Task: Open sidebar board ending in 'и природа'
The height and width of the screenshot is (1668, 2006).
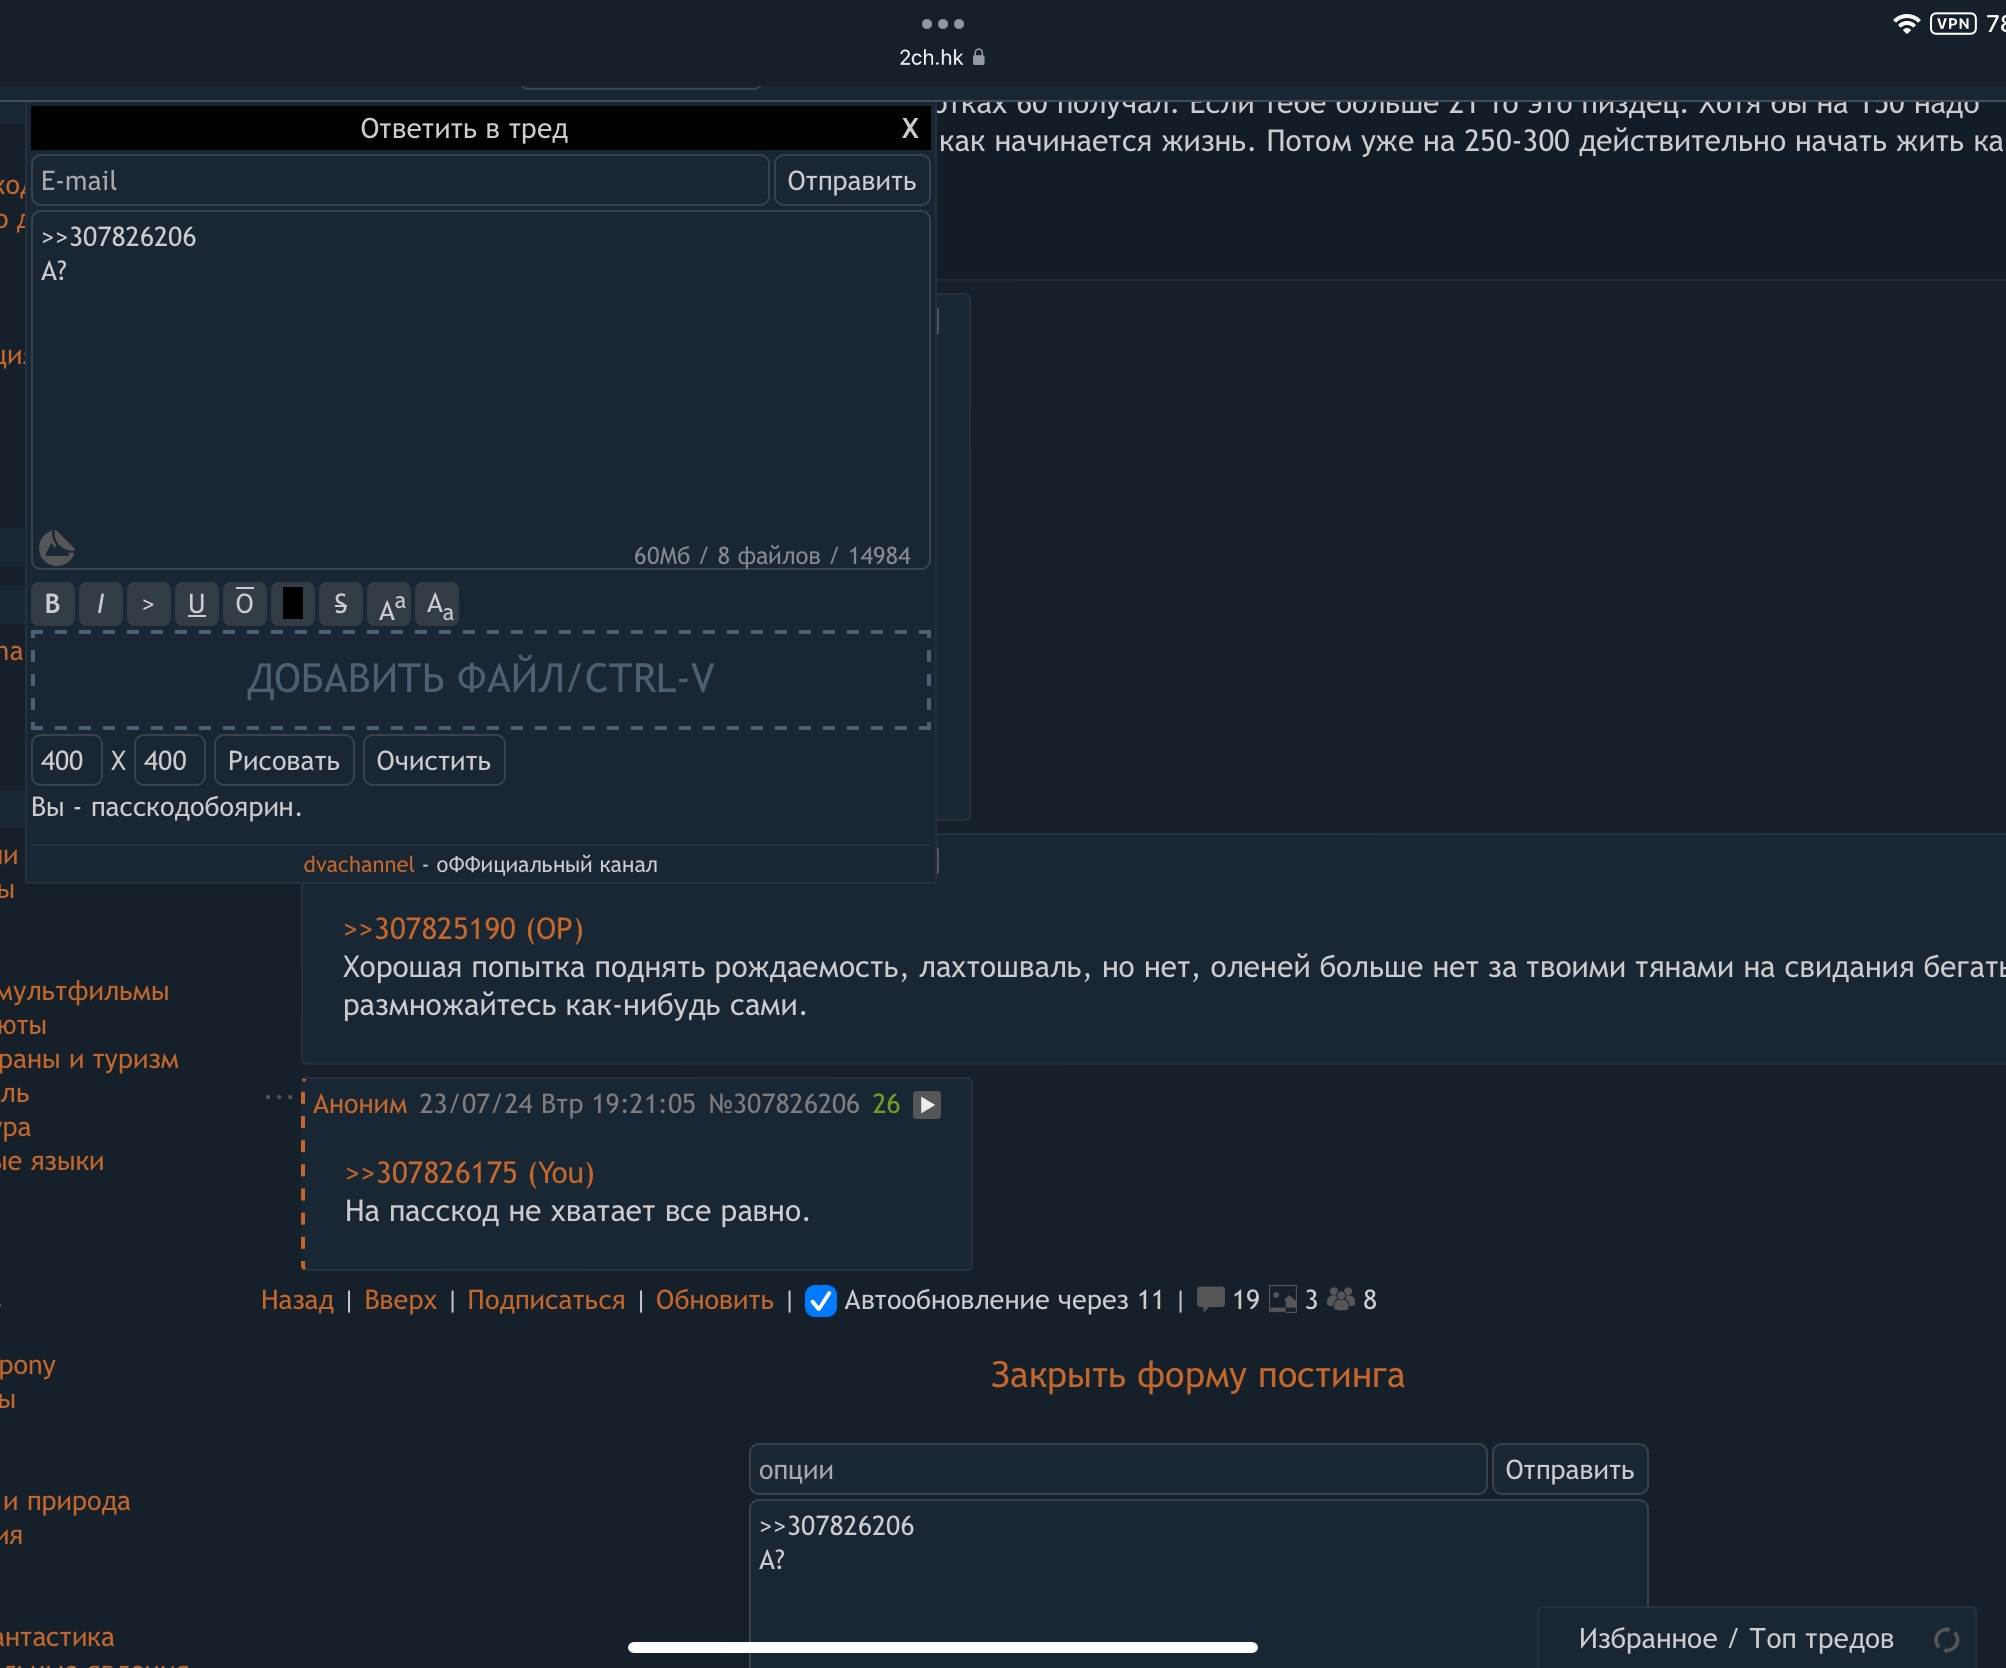Action: tap(66, 1502)
